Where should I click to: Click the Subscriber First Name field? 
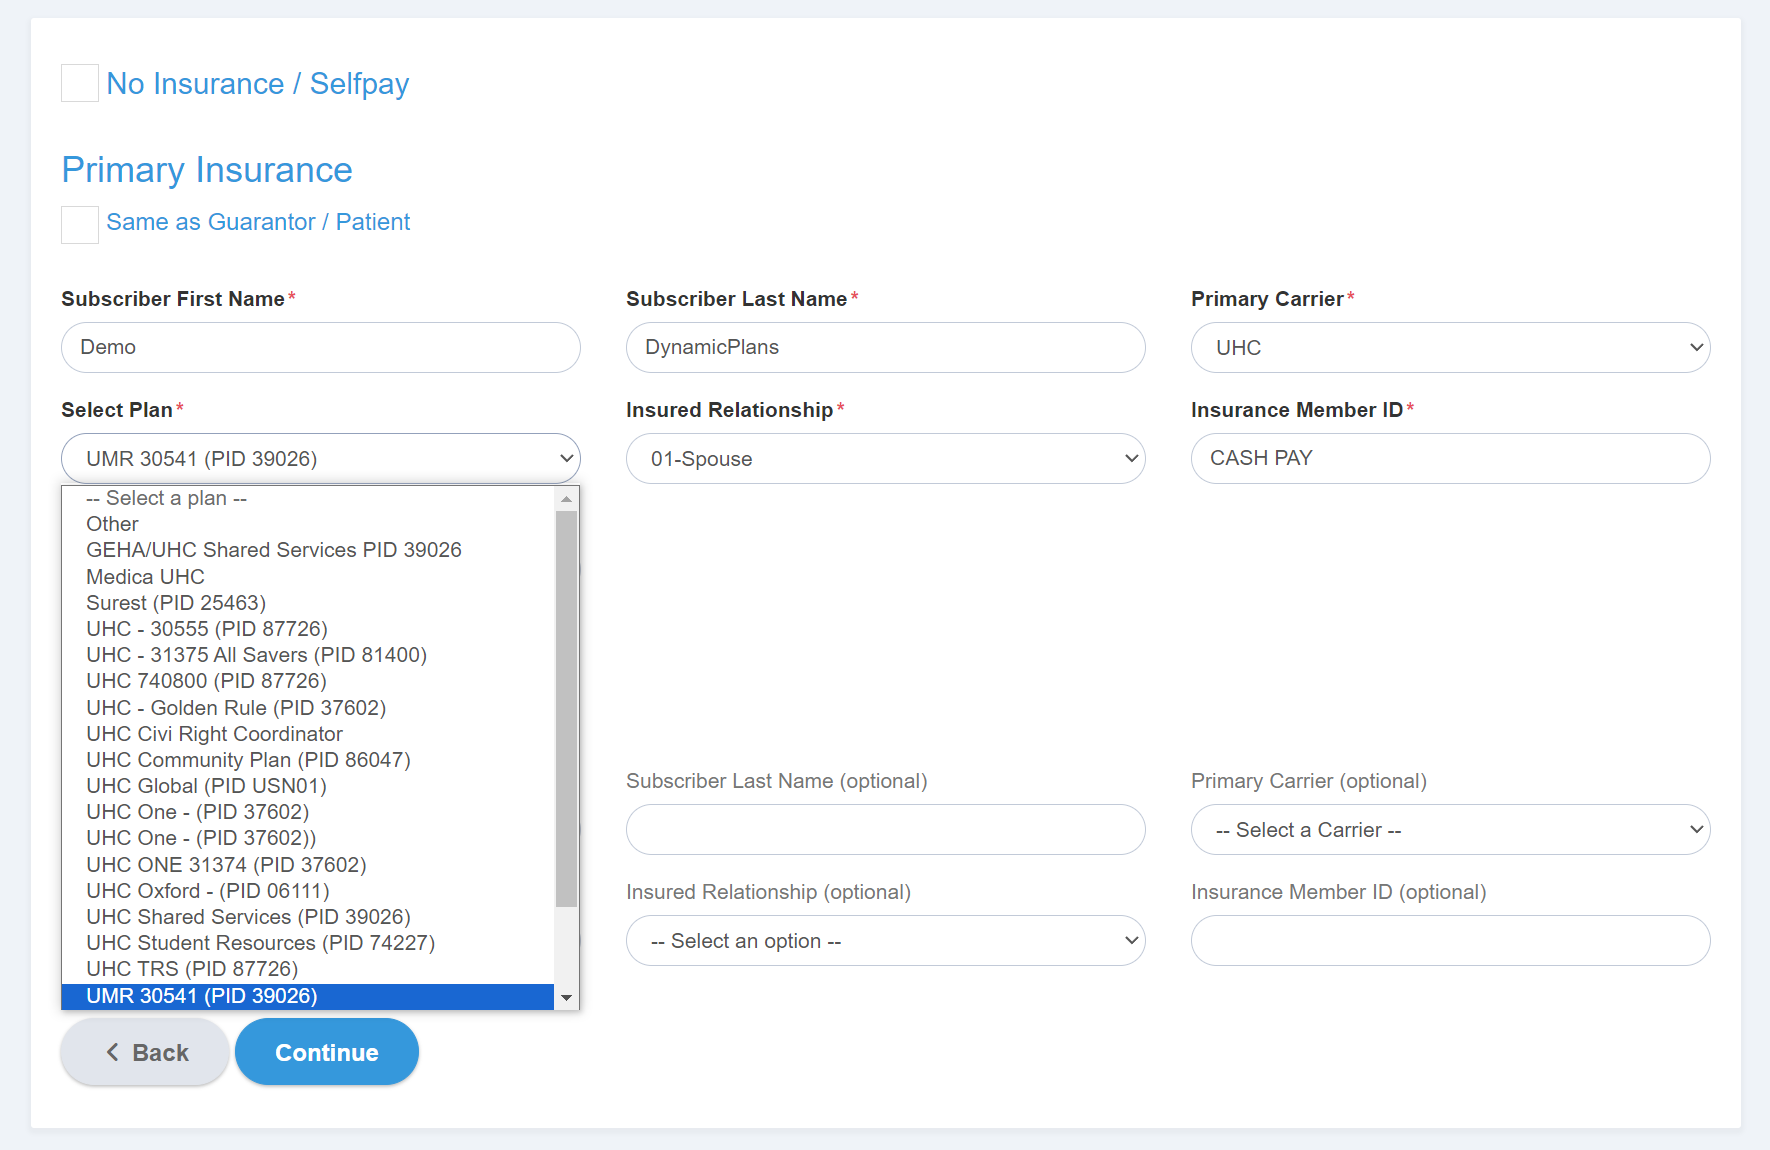321,347
